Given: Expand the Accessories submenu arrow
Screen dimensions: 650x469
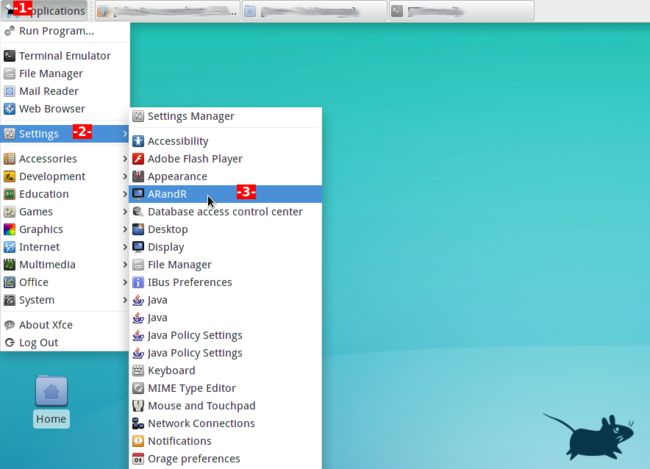Looking at the screenshot, I should pyautogui.click(x=124, y=159).
